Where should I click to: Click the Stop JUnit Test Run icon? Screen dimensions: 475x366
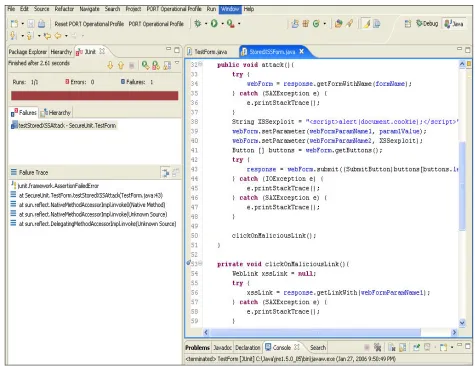[132, 65]
